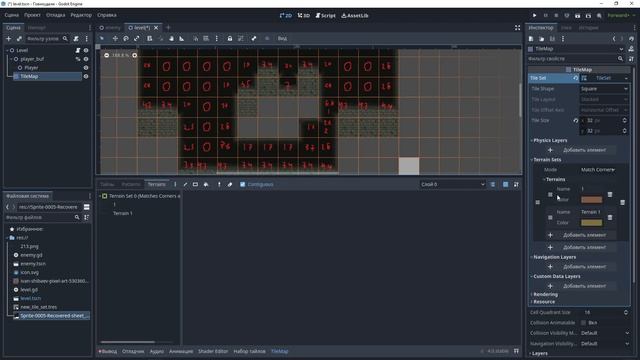Switch to the AssetLib workspace
Screen dimensions: 640x360
pos(355,16)
